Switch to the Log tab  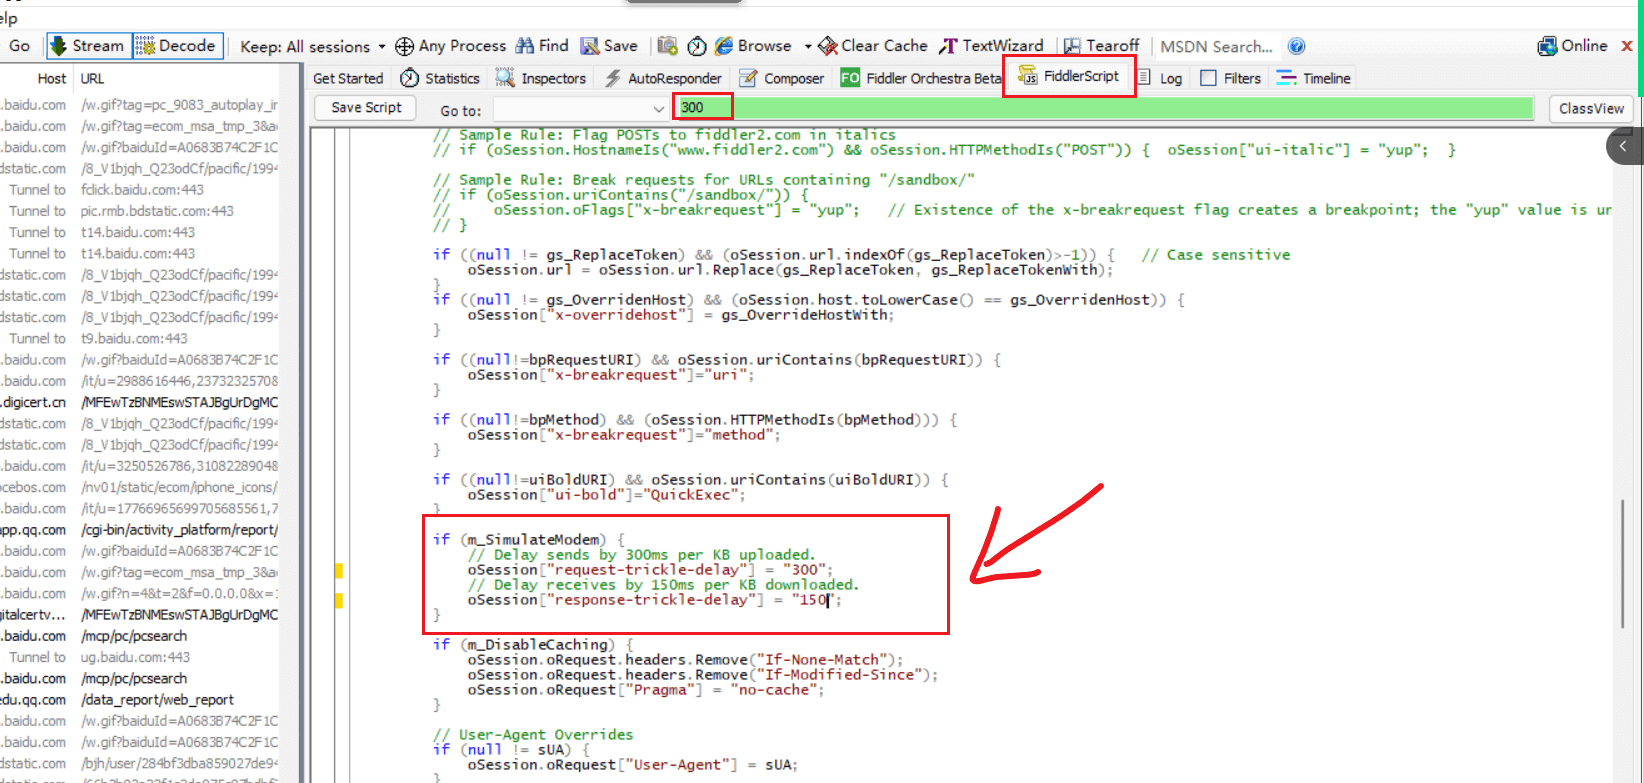pyautogui.click(x=1160, y=78)
